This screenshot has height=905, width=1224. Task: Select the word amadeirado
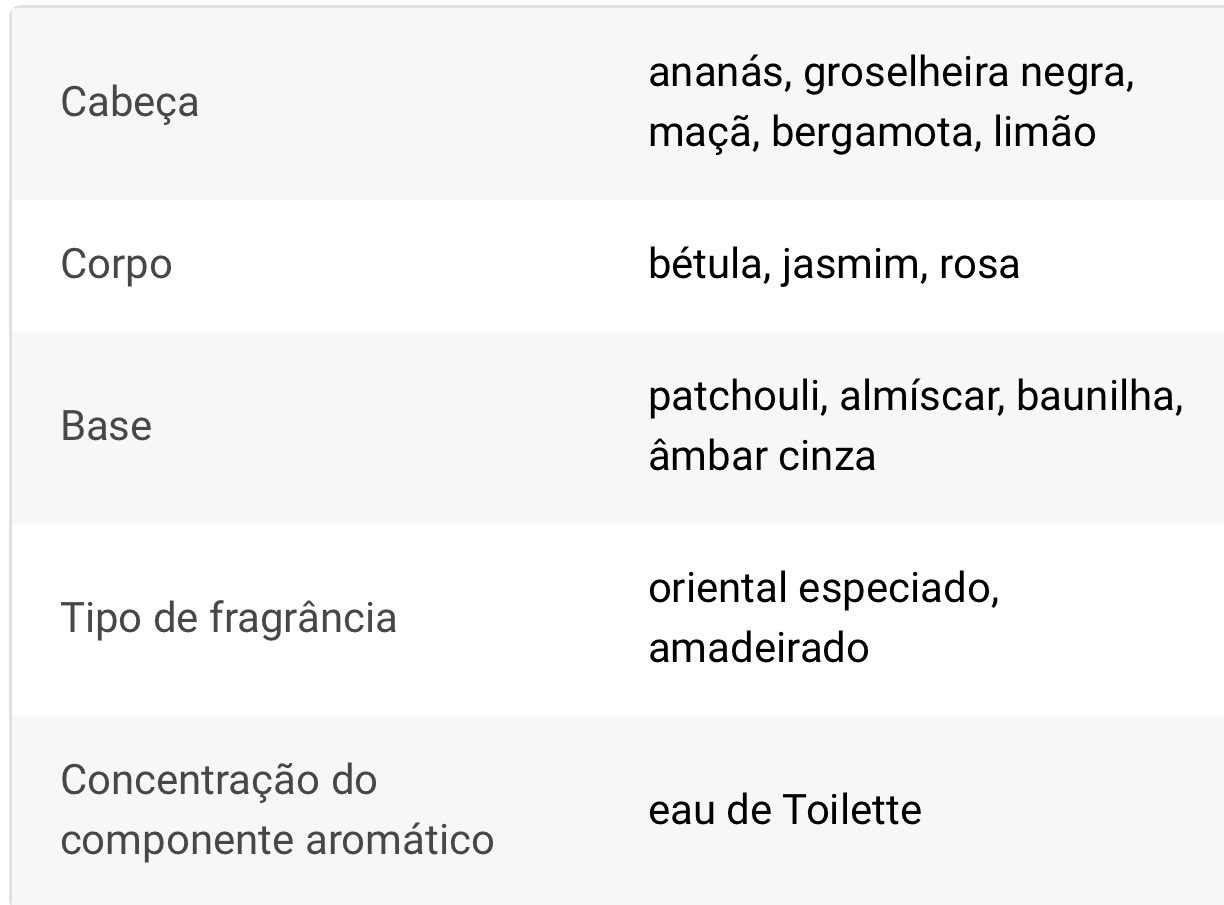point(758,648)
